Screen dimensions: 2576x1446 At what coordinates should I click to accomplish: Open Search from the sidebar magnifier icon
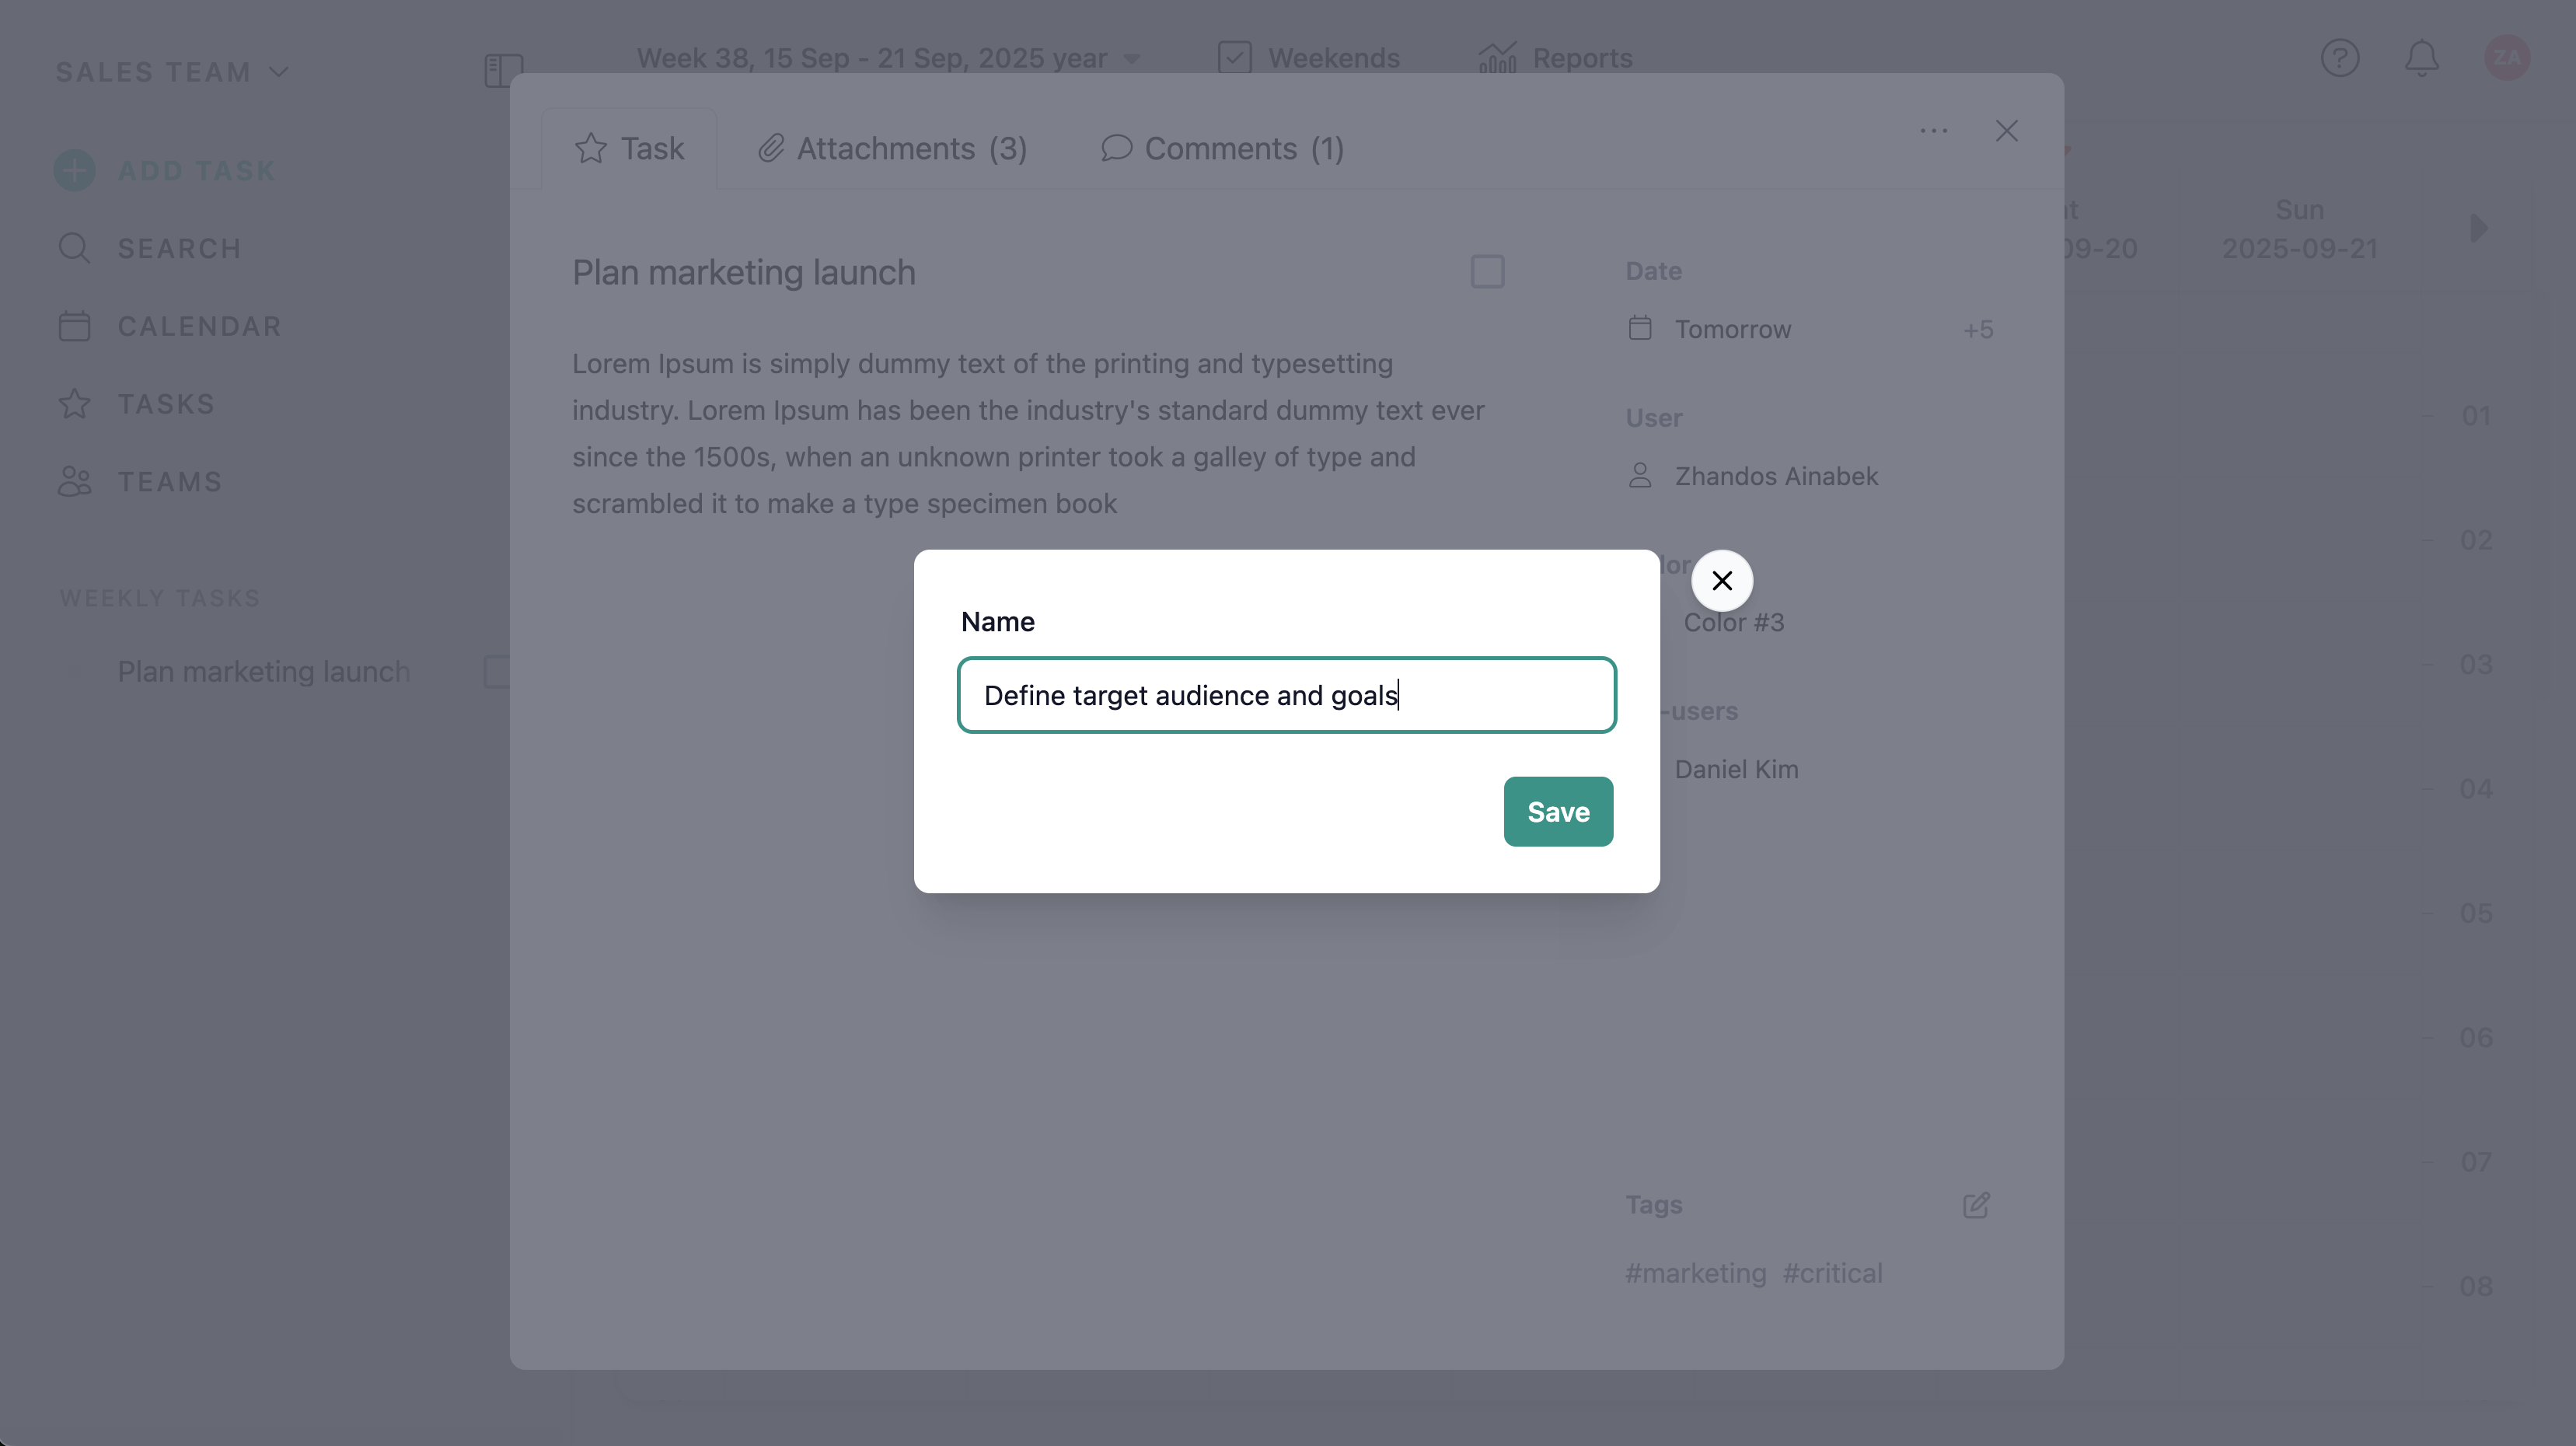75,248
